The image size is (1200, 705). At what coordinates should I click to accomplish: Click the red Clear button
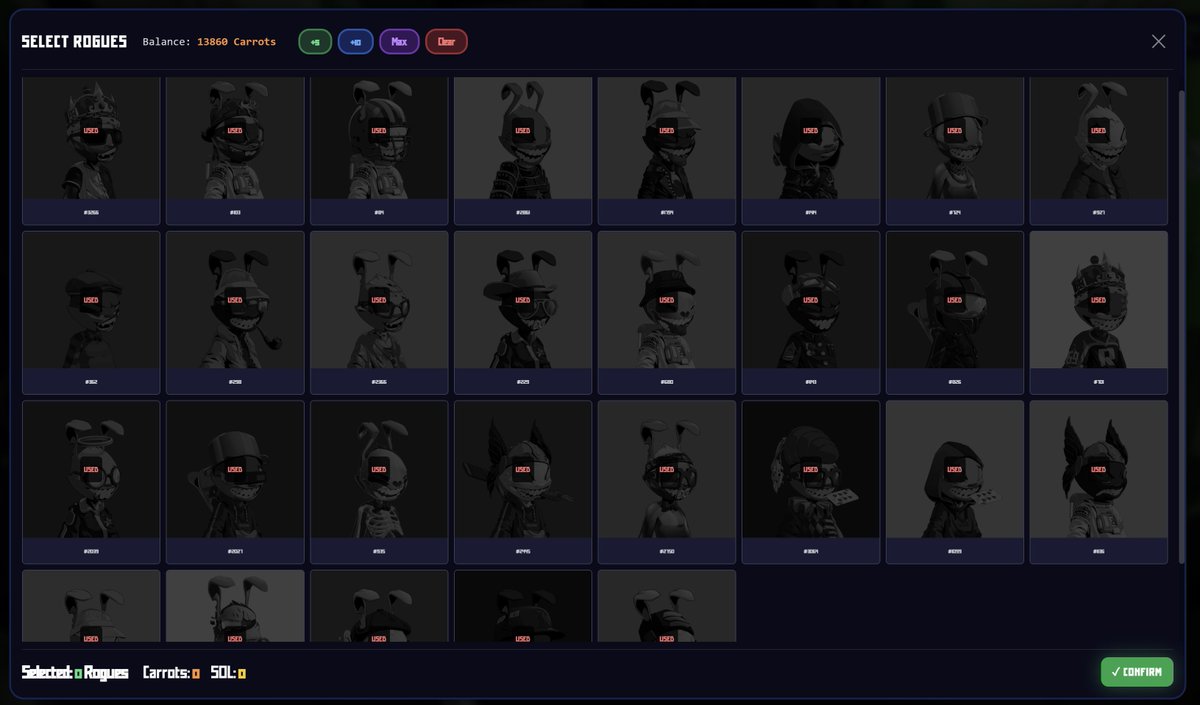tap(446, 42)
